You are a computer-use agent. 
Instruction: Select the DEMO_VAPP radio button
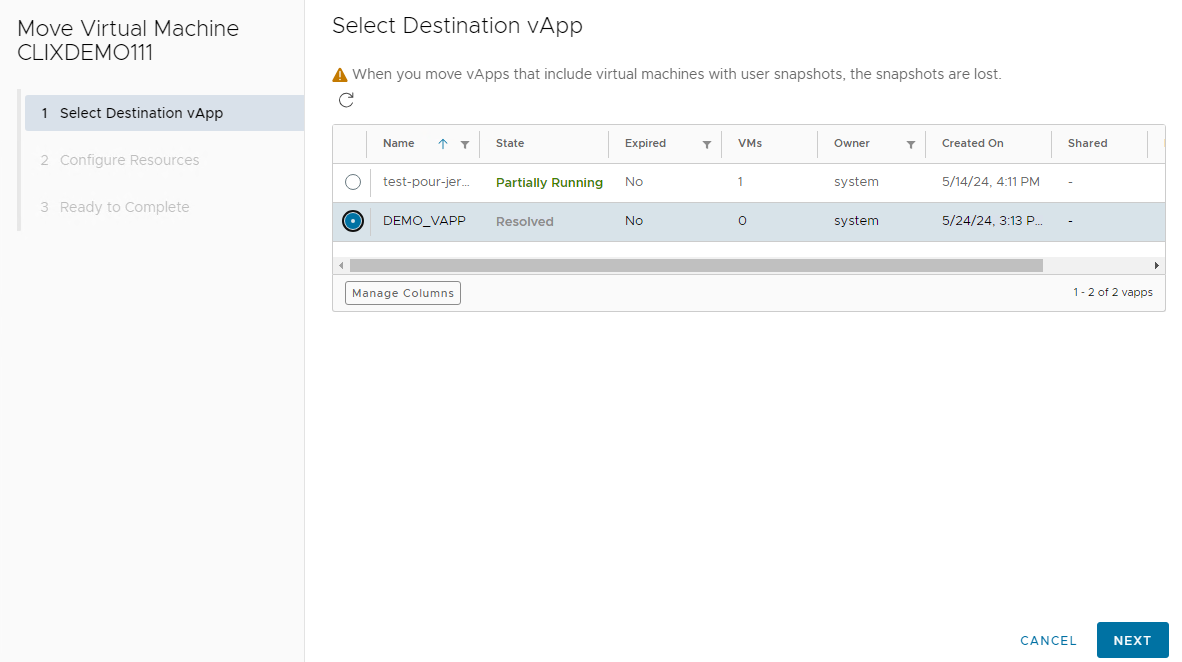pos(353,221)
